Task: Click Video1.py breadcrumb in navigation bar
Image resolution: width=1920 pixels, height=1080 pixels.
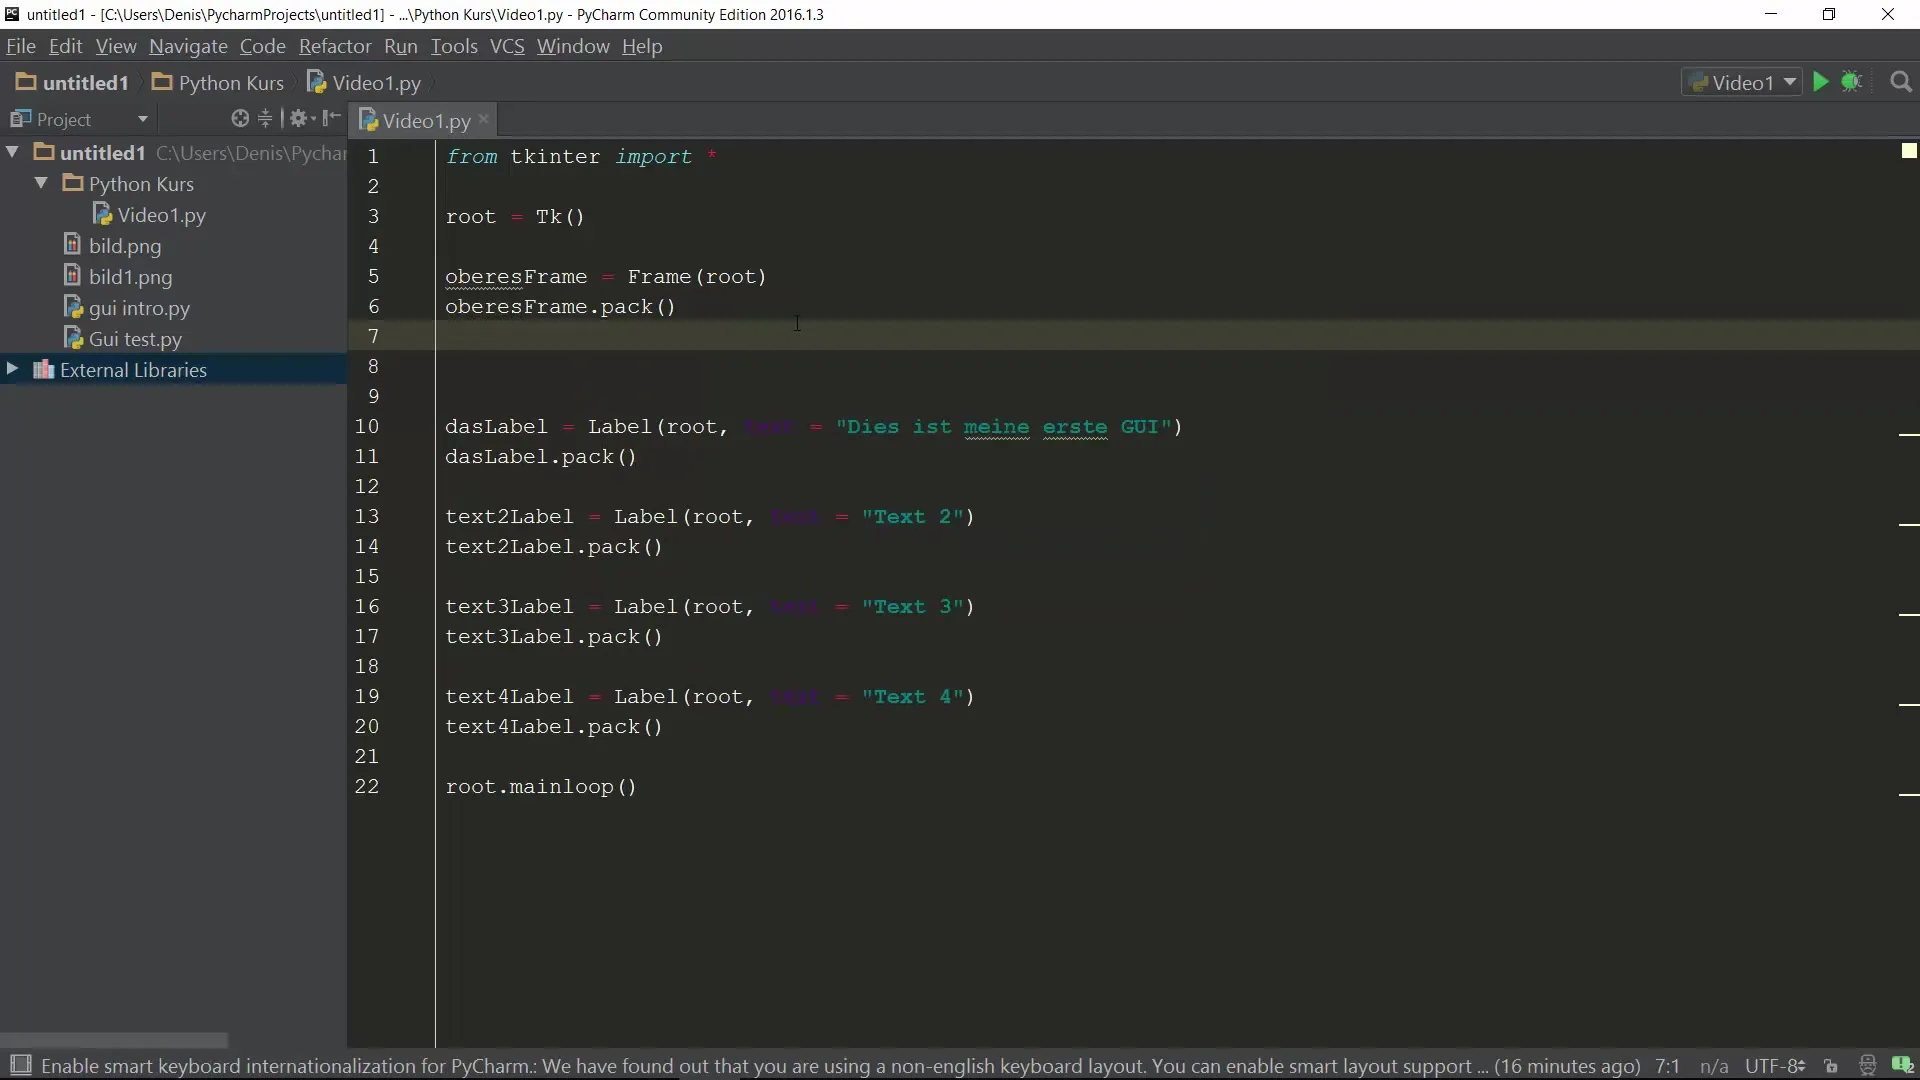Action: pyautogui.click(x=364, y=82)
